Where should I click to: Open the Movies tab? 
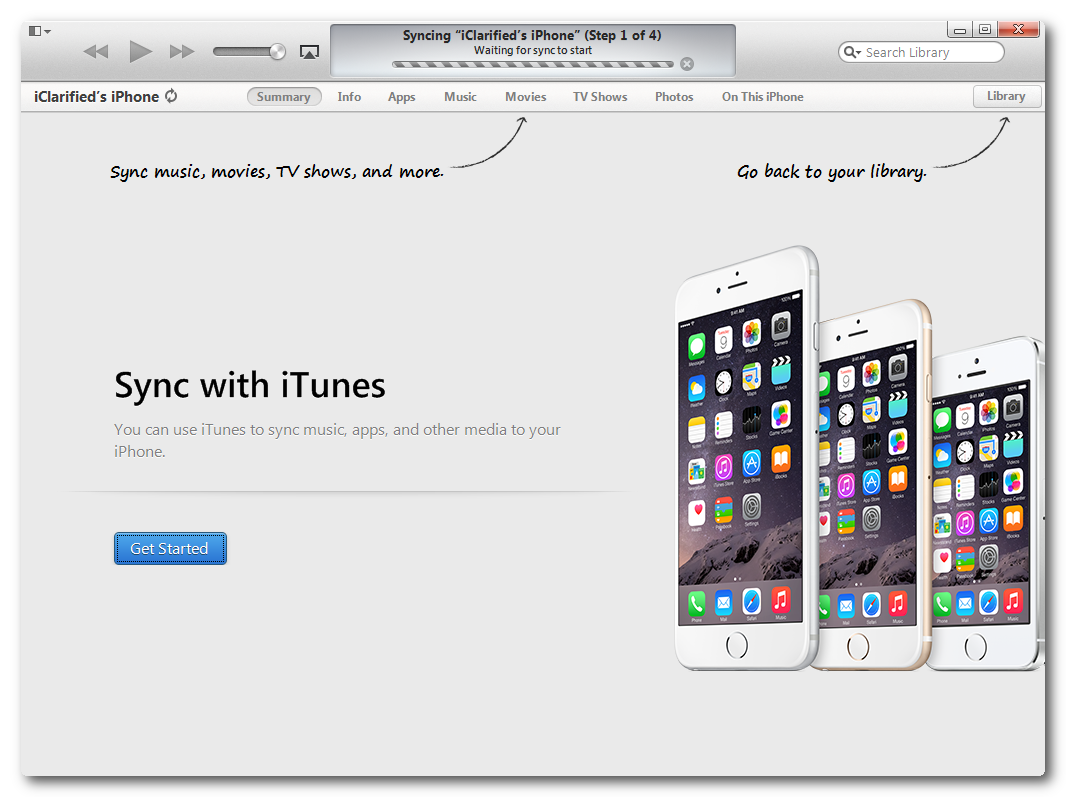(x=525, y=97)
